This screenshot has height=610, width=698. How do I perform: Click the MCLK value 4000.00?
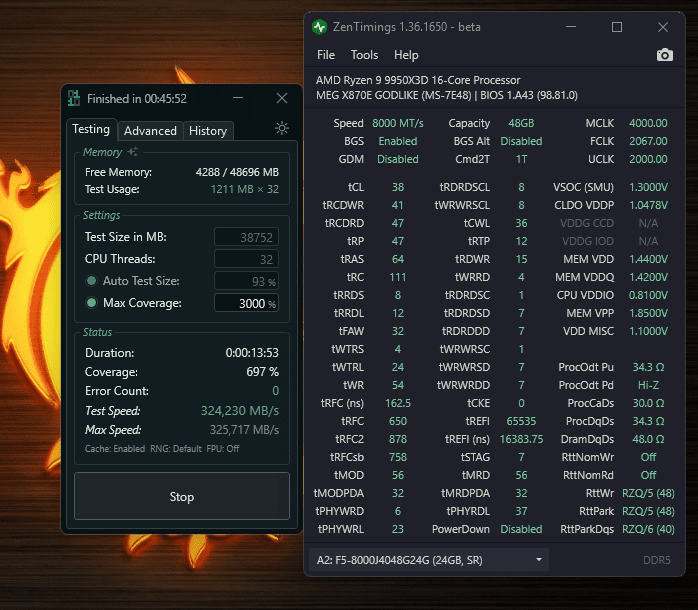click(648, 123)
